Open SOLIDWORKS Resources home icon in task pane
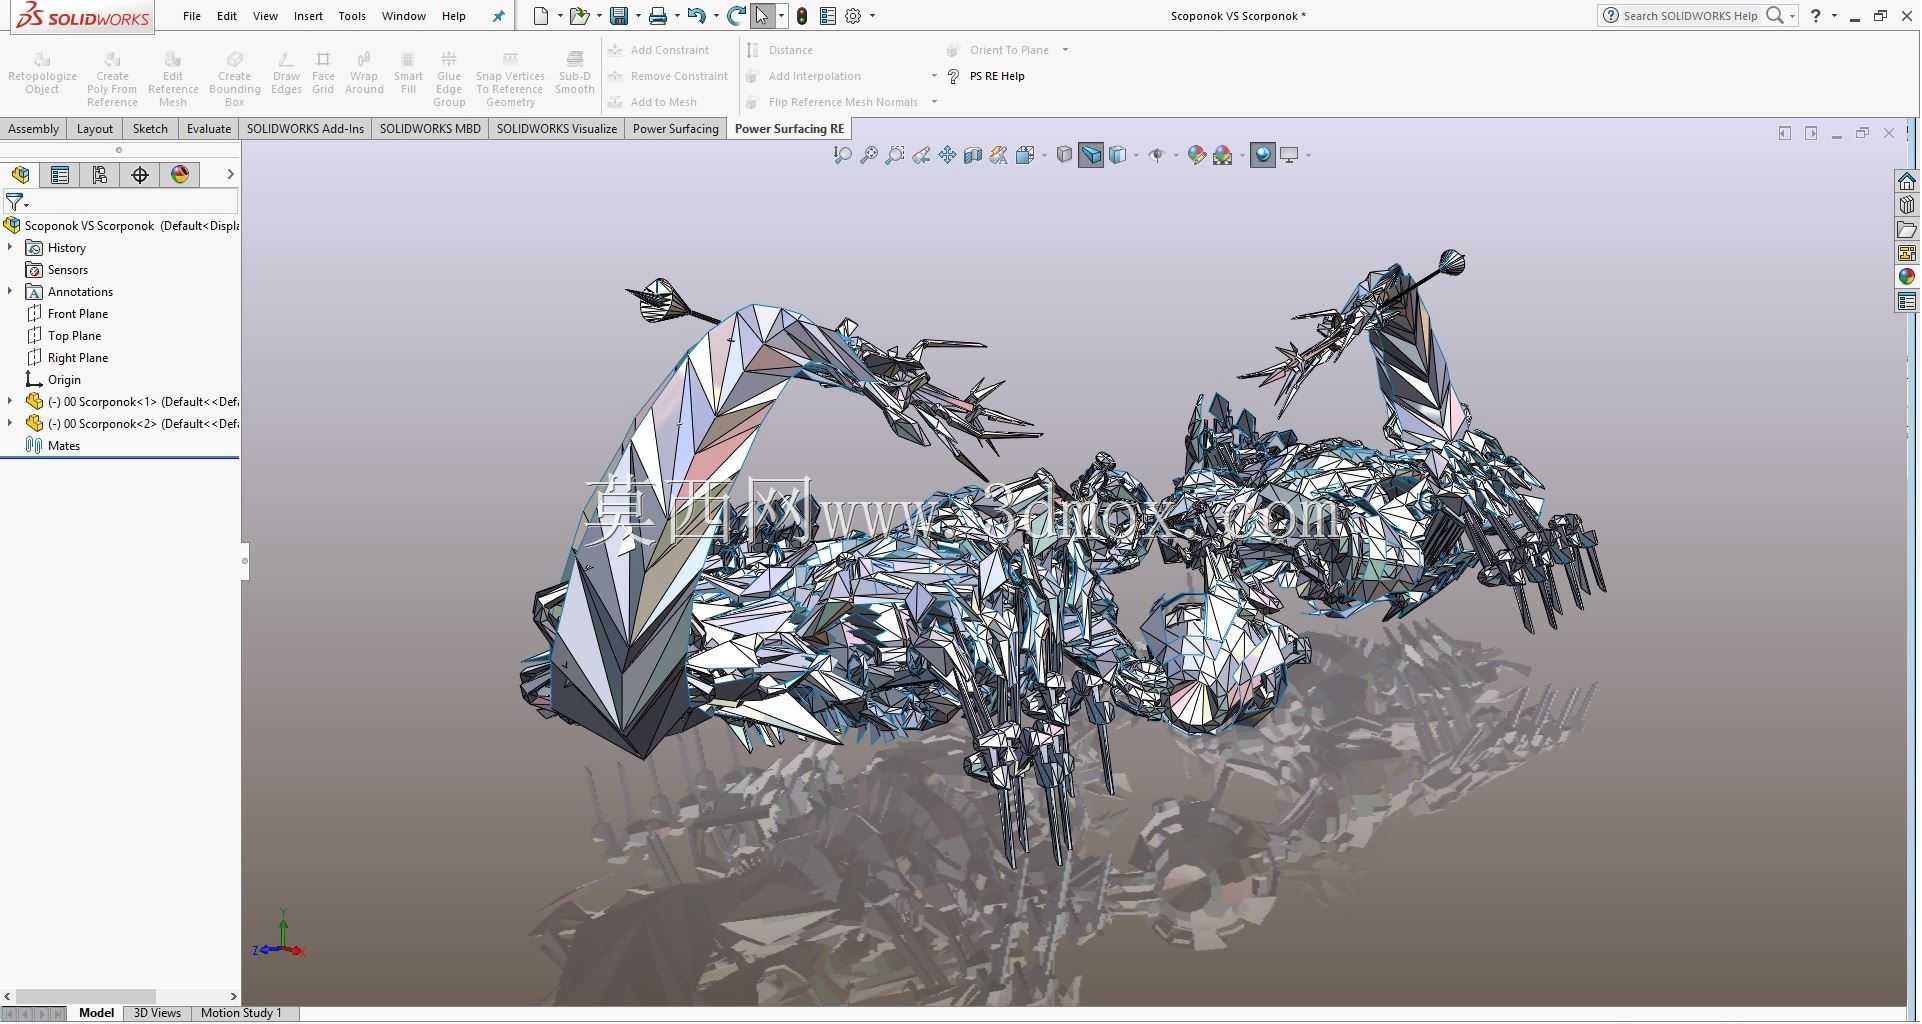 coord(1907,181)
